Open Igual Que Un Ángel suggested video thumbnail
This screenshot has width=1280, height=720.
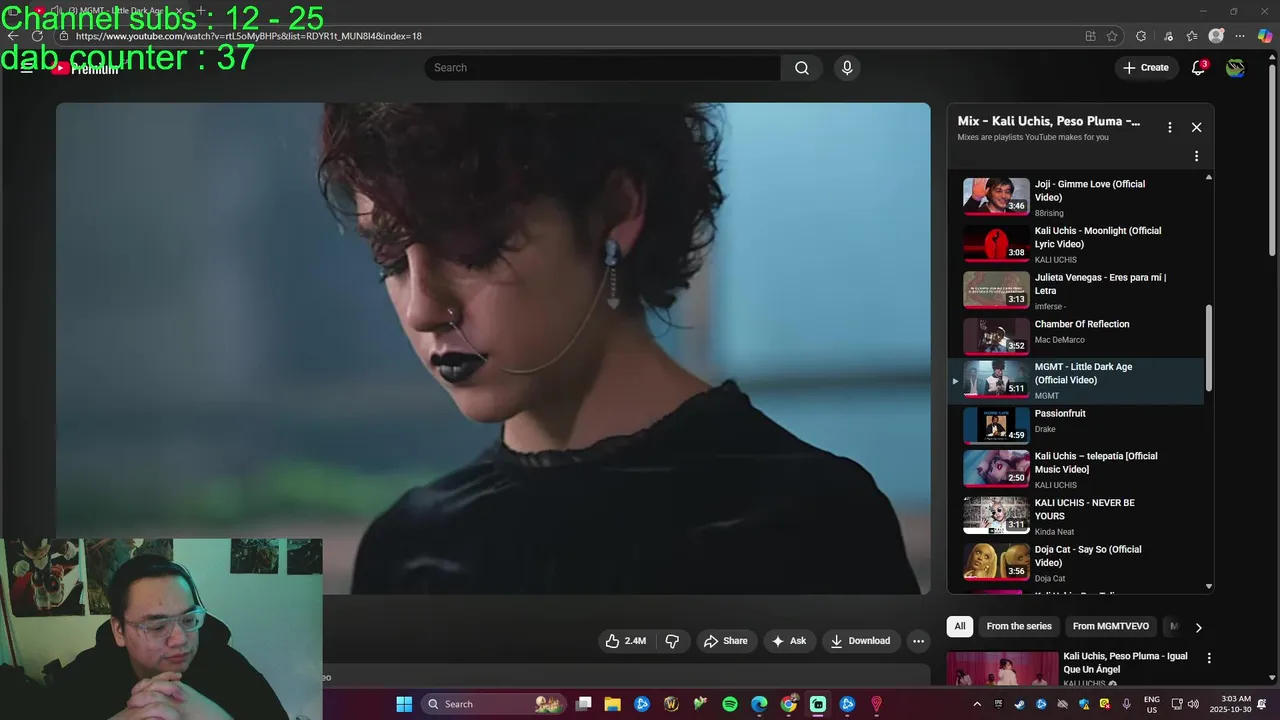click(1002, 668)
